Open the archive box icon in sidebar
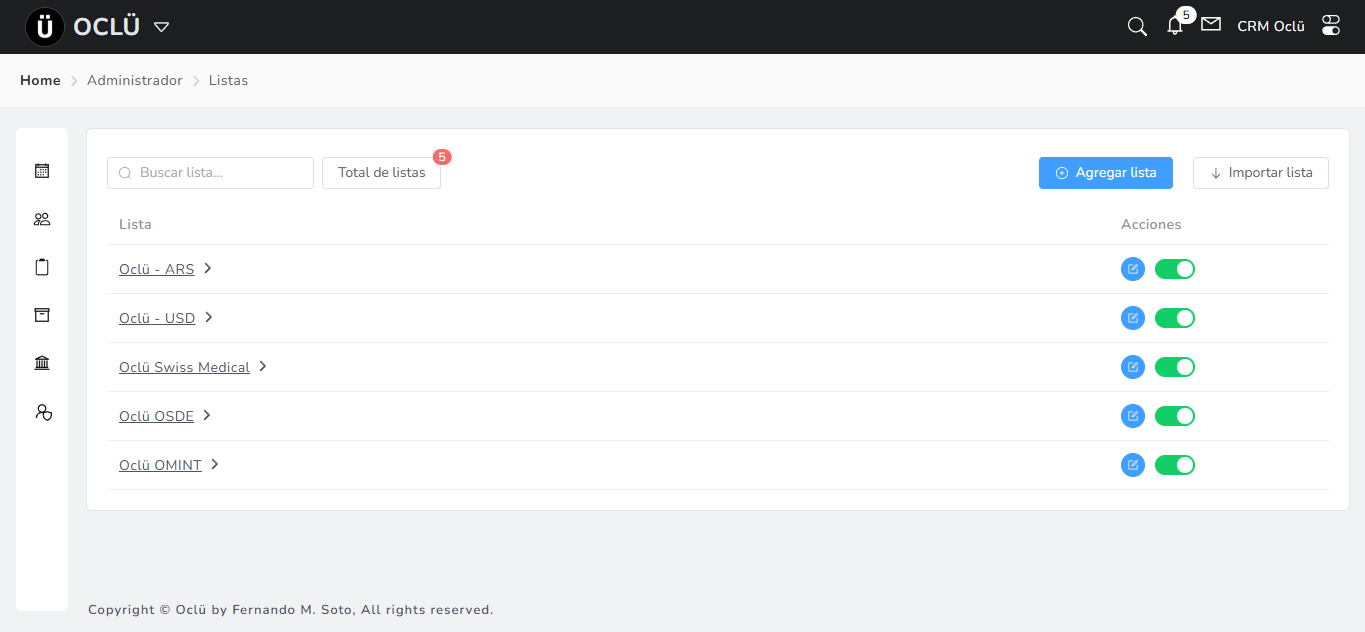 point(42,315)
